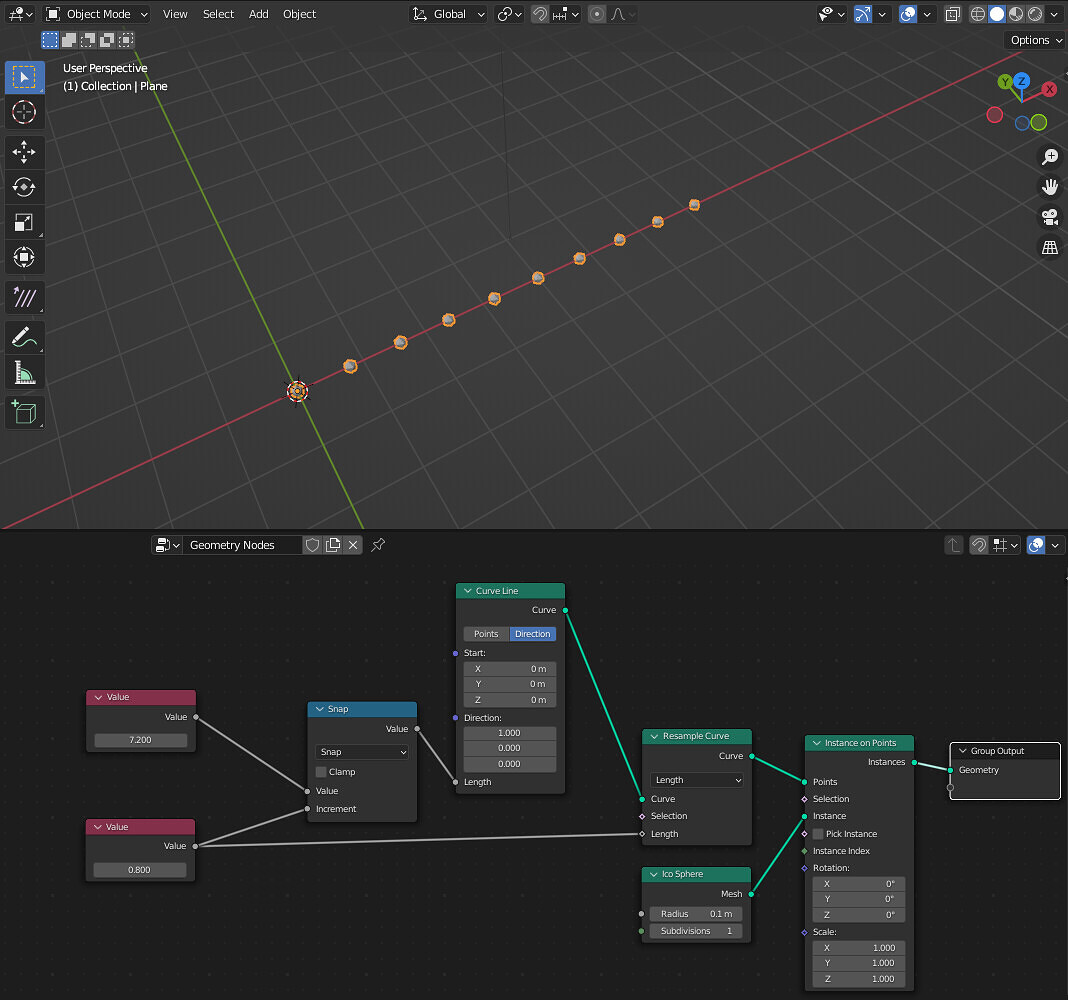This screenshot has height=1000, width=1068.
Task: Select rendered viewport shading
Action: pos(1035,14)
